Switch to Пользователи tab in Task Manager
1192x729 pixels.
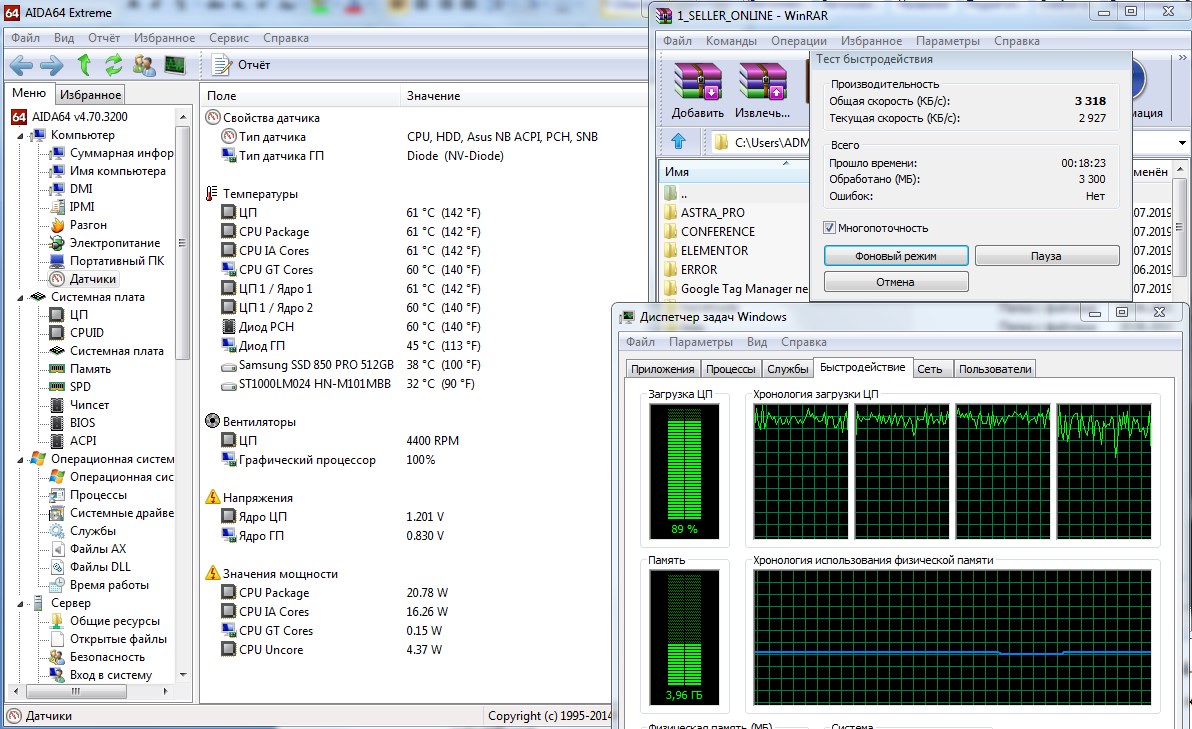[995, 369]
